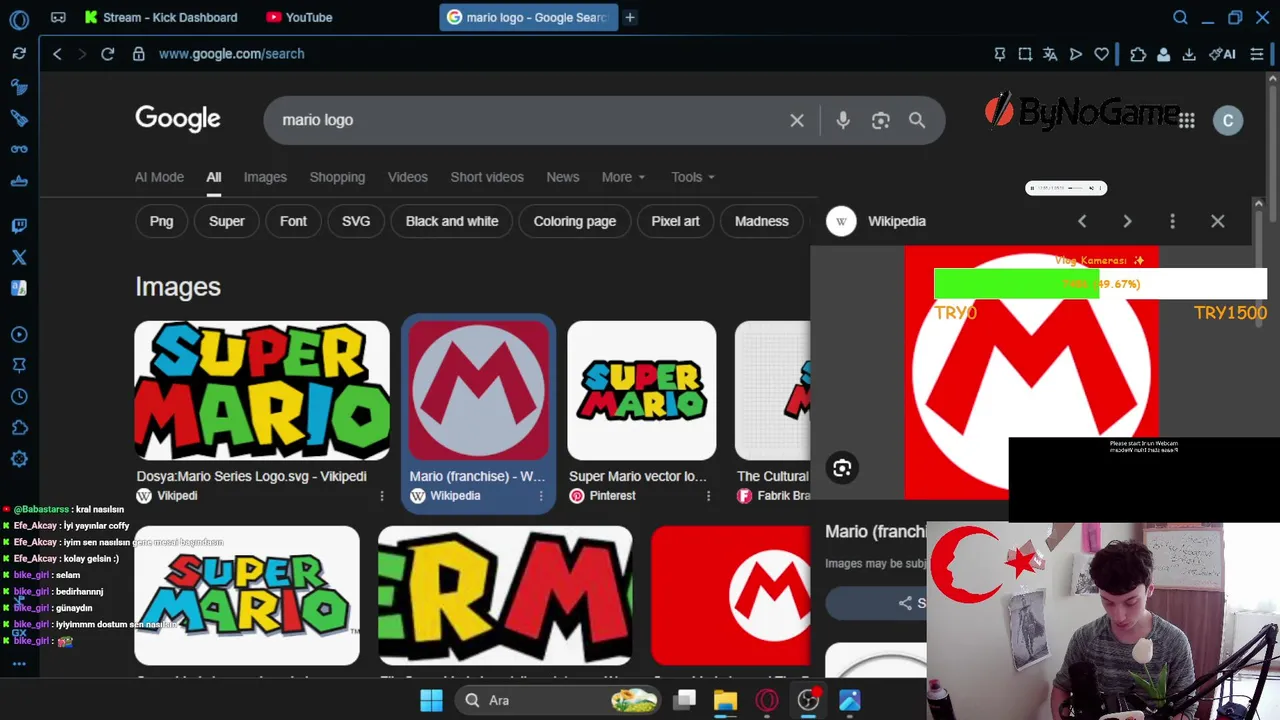1280x720 pixels.
Task: Open Google account avatar C
Action: [1228, 120]
